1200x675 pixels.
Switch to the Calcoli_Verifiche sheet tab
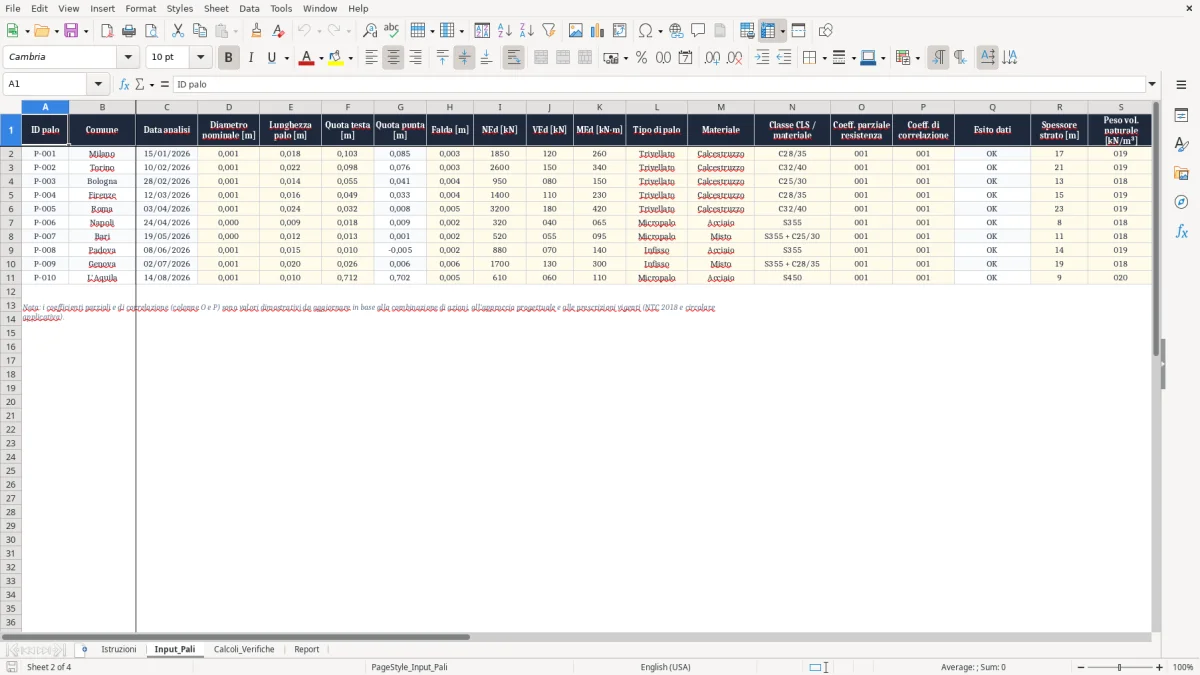[x=244, y=649]
